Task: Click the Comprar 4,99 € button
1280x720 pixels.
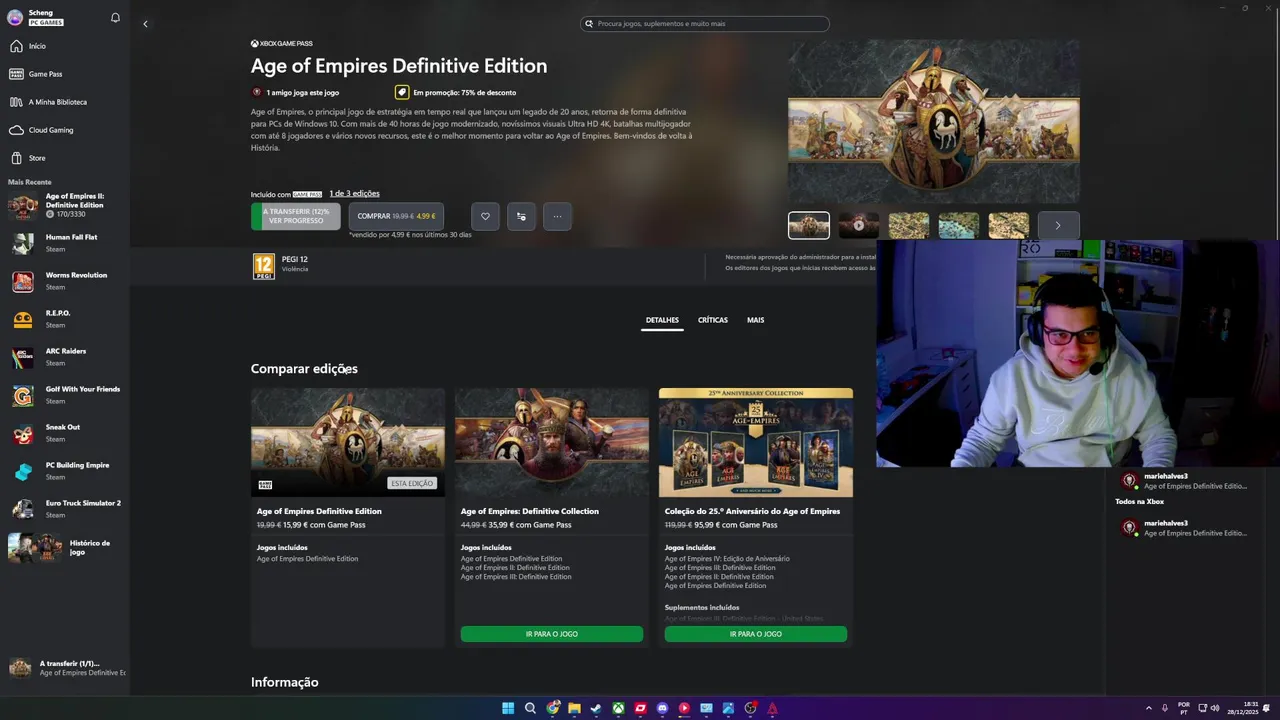Action: coord(396,216)
